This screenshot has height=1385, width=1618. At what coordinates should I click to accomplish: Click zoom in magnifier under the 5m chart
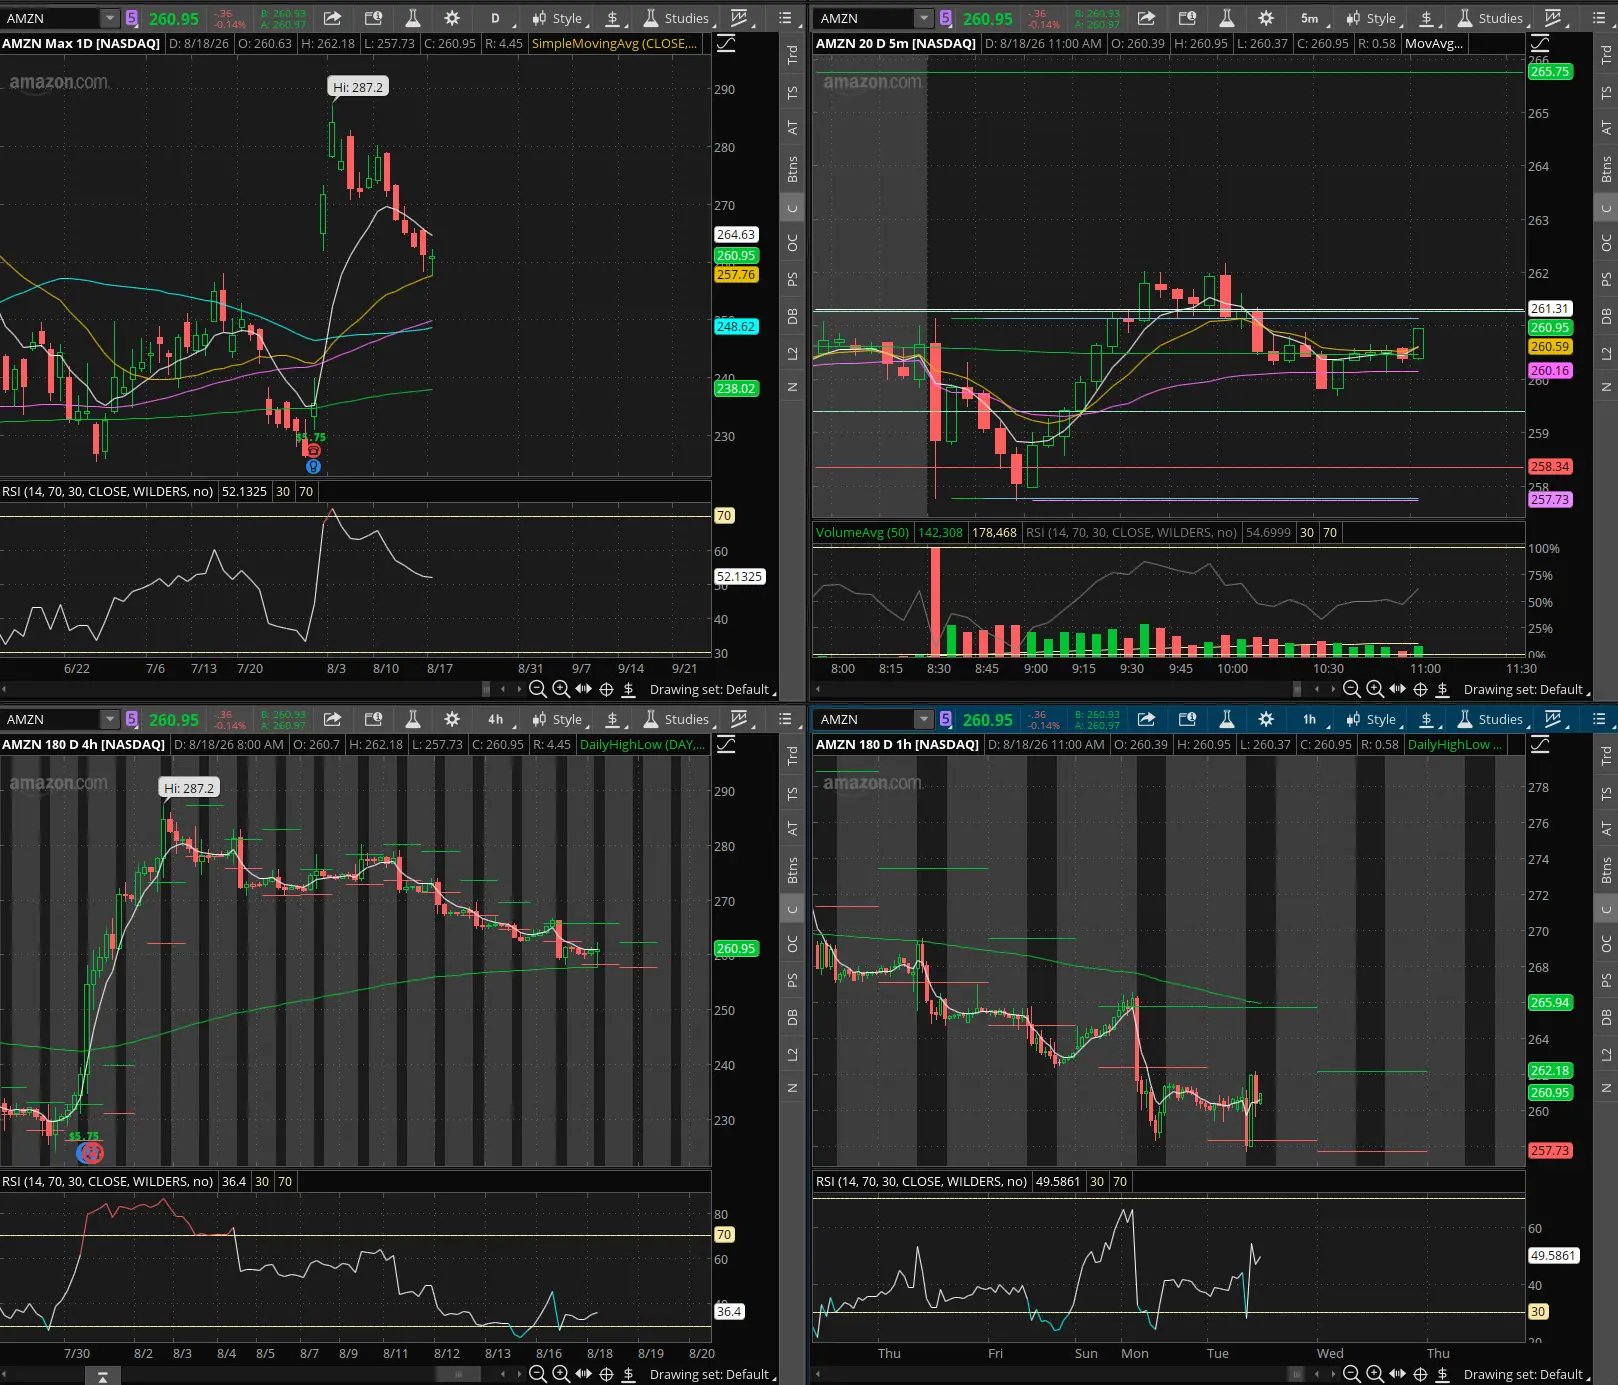(1375, 689)
